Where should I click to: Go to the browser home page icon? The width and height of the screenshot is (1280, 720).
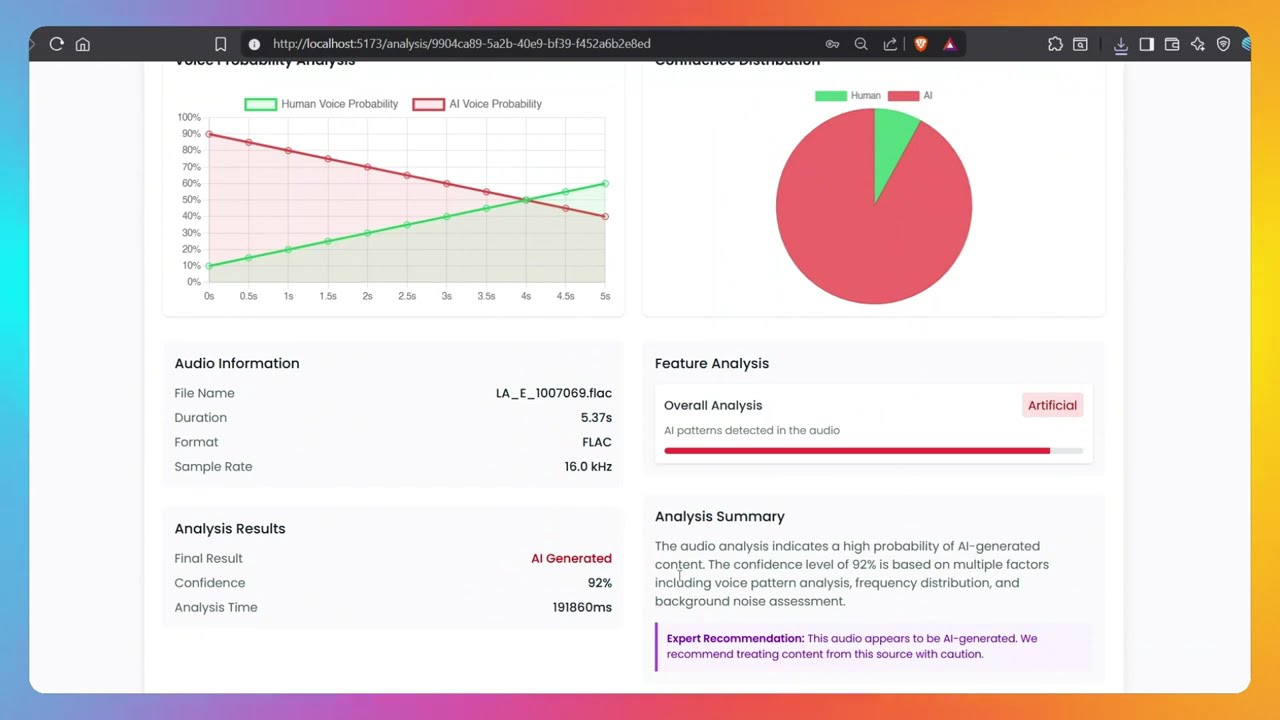point(83,44)
